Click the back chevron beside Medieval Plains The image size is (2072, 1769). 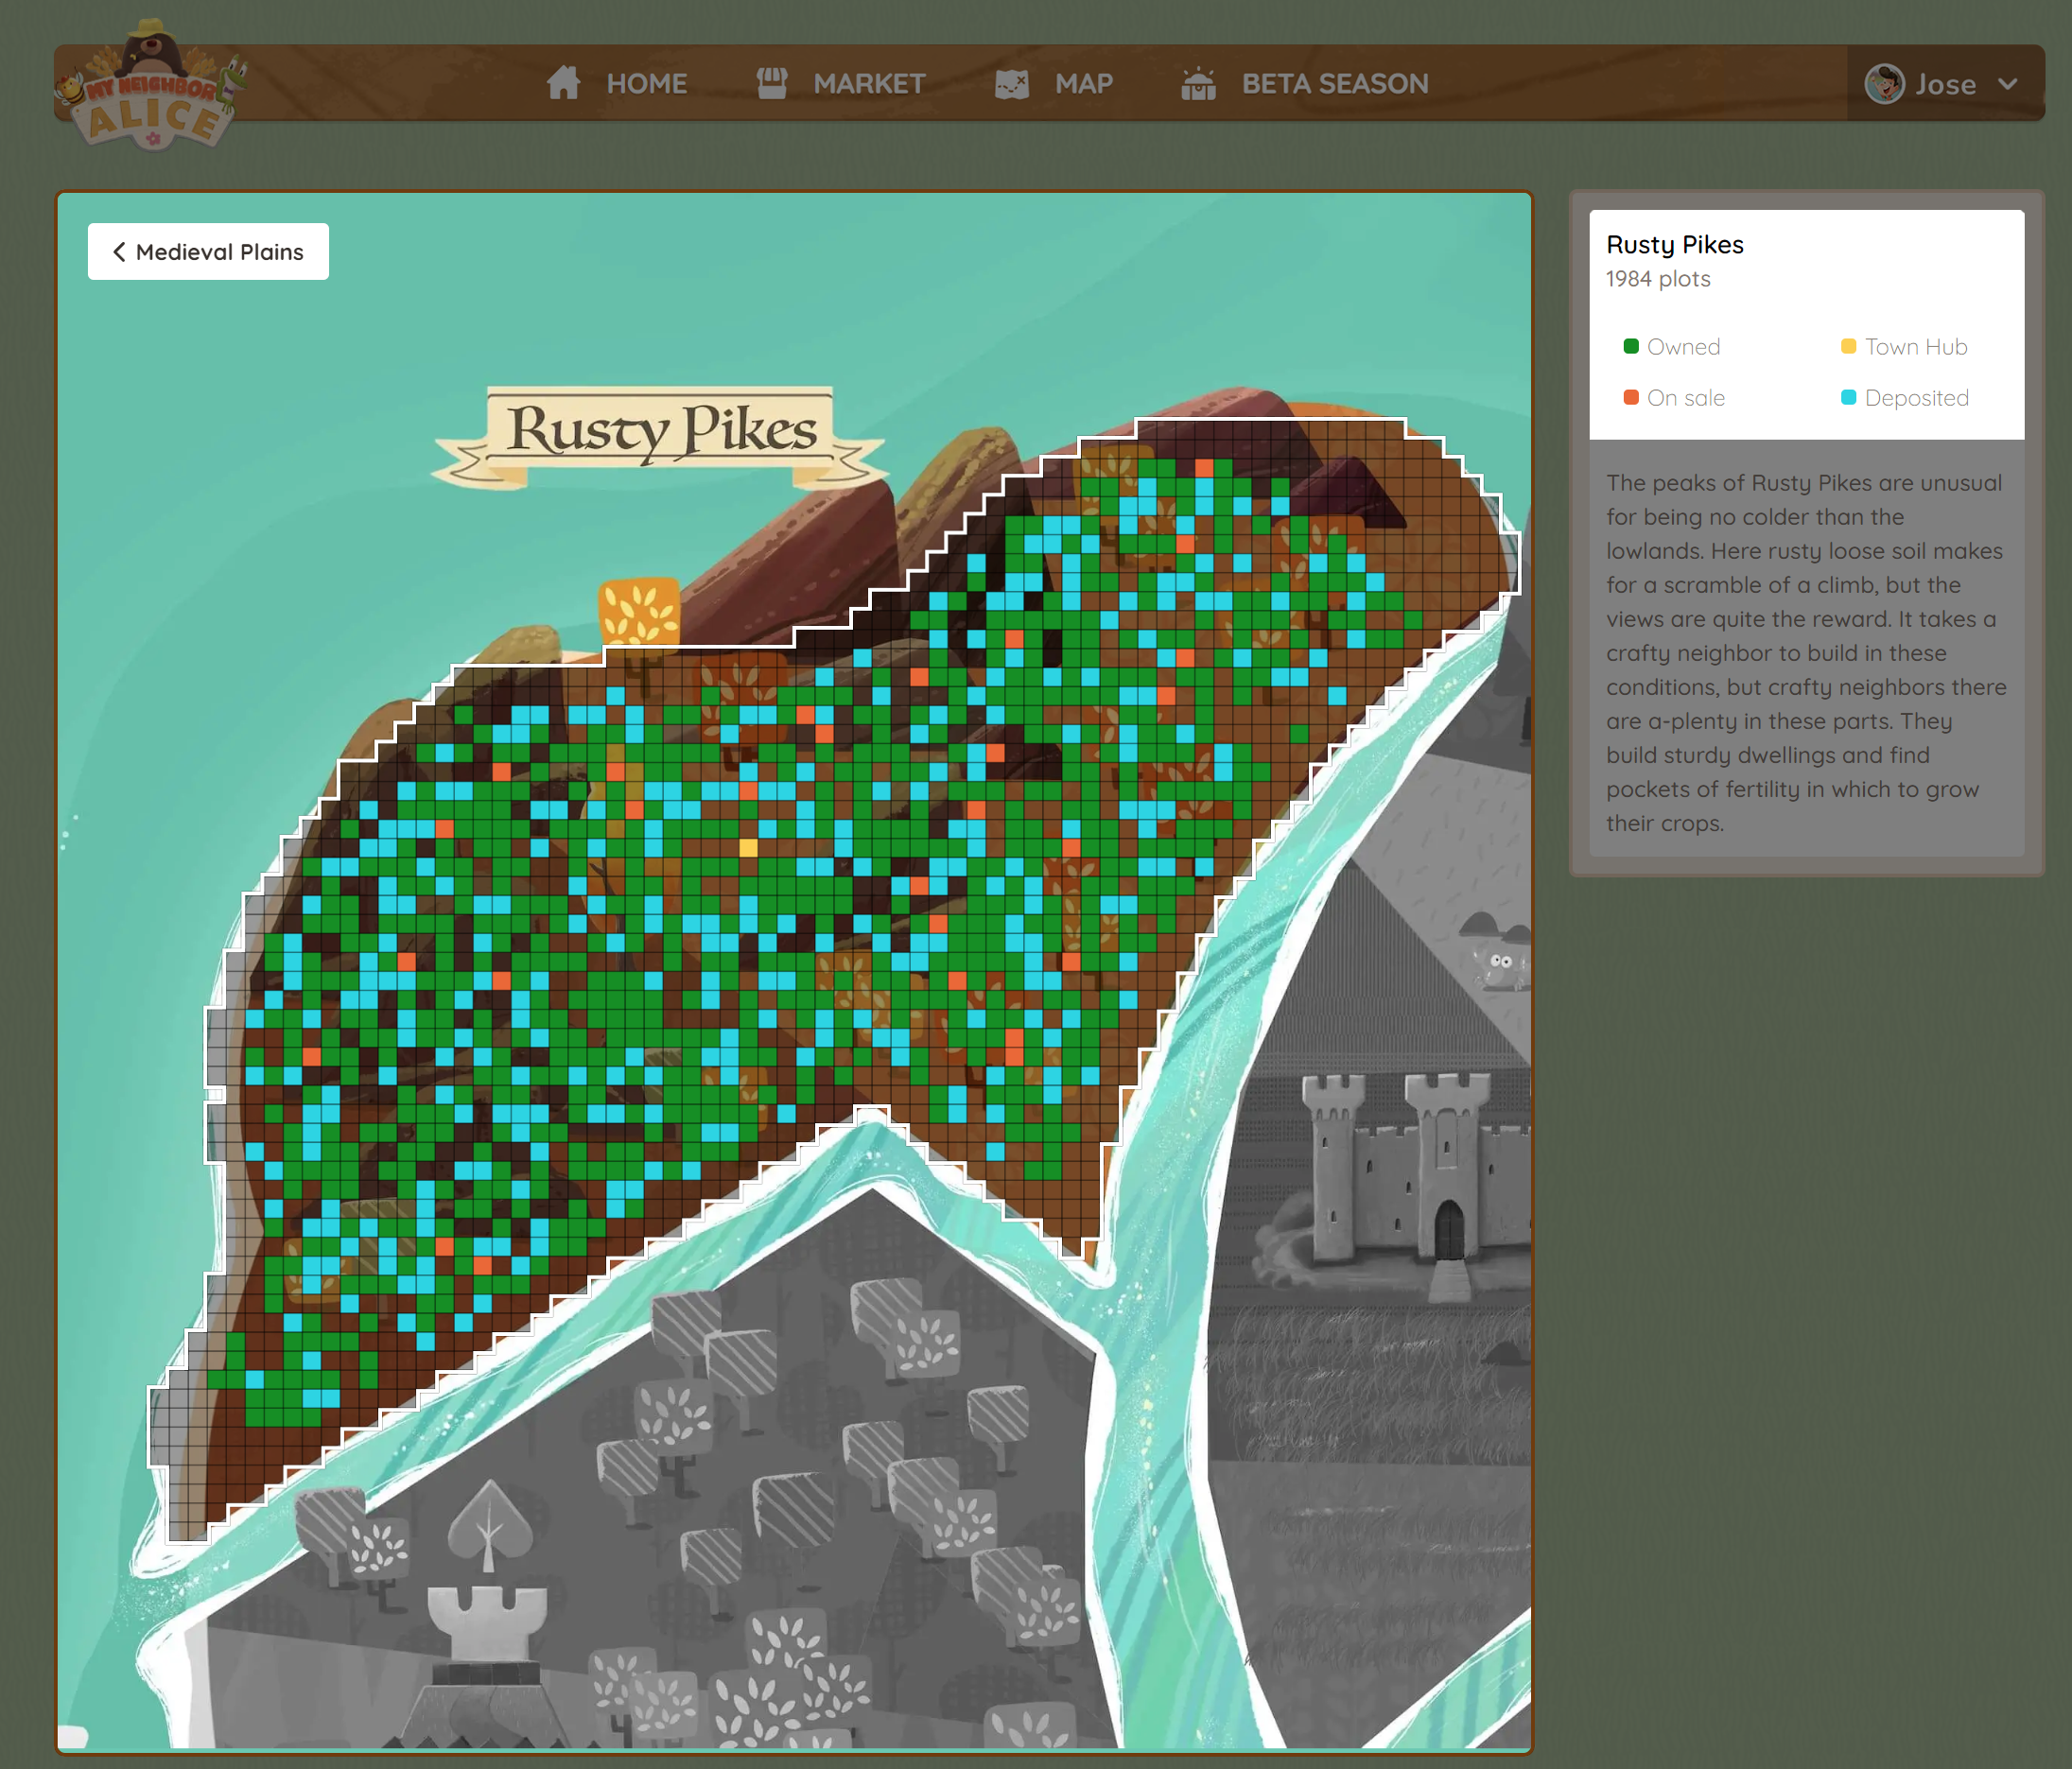[119, 252]
